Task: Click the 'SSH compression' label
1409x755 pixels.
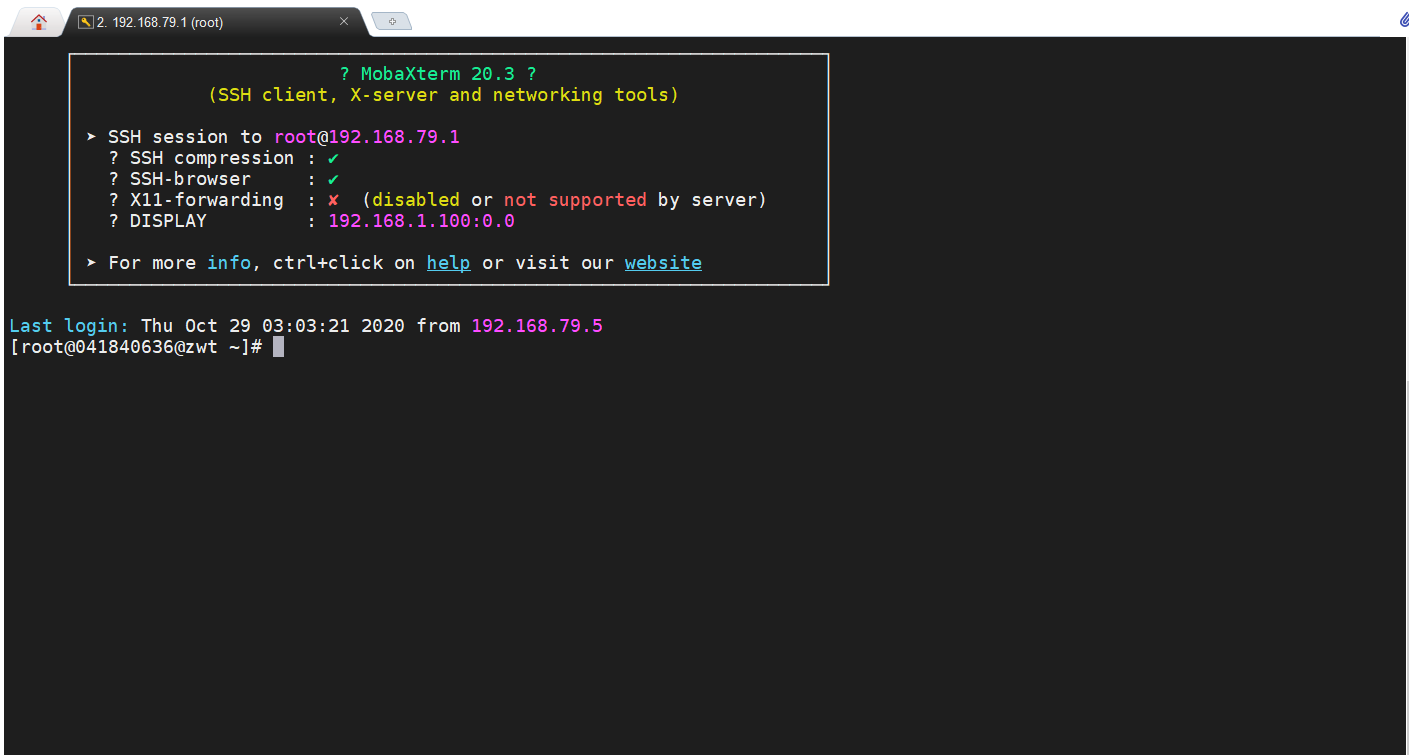Action: (212, 158)
